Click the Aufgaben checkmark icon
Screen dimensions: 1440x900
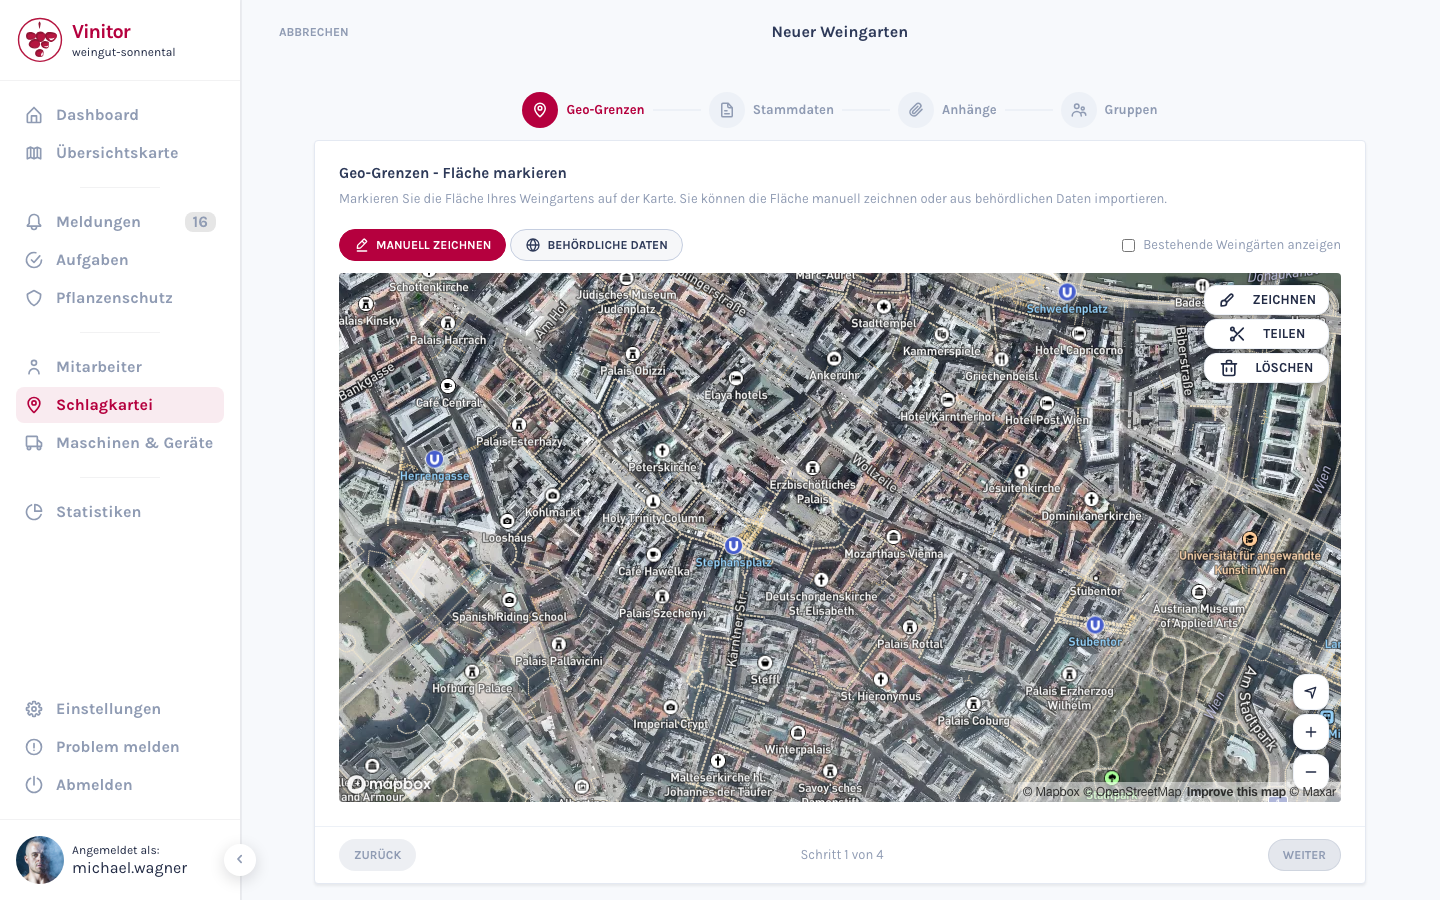34,260
